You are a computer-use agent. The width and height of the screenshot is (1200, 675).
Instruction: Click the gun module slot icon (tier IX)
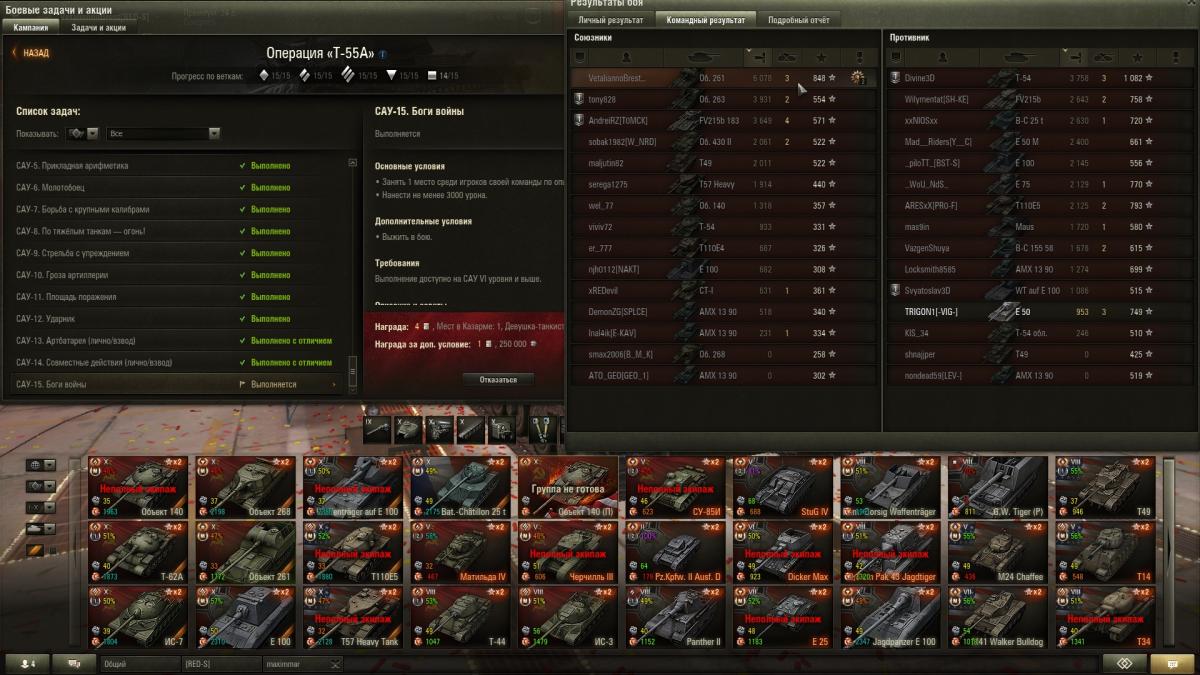pyautogui.click(x=378, y=429)
